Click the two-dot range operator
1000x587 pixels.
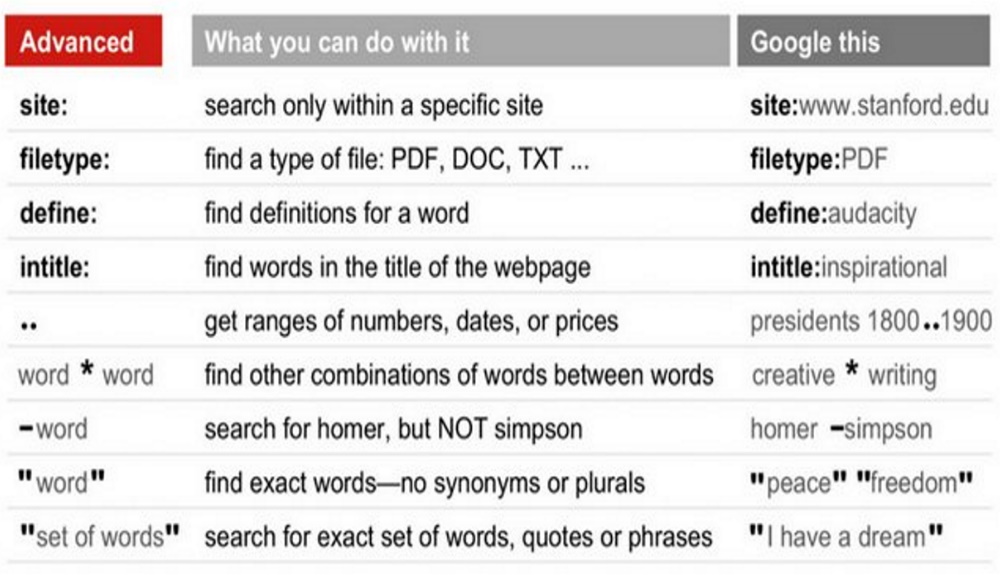pyautogui.click(x=29, y=325)
